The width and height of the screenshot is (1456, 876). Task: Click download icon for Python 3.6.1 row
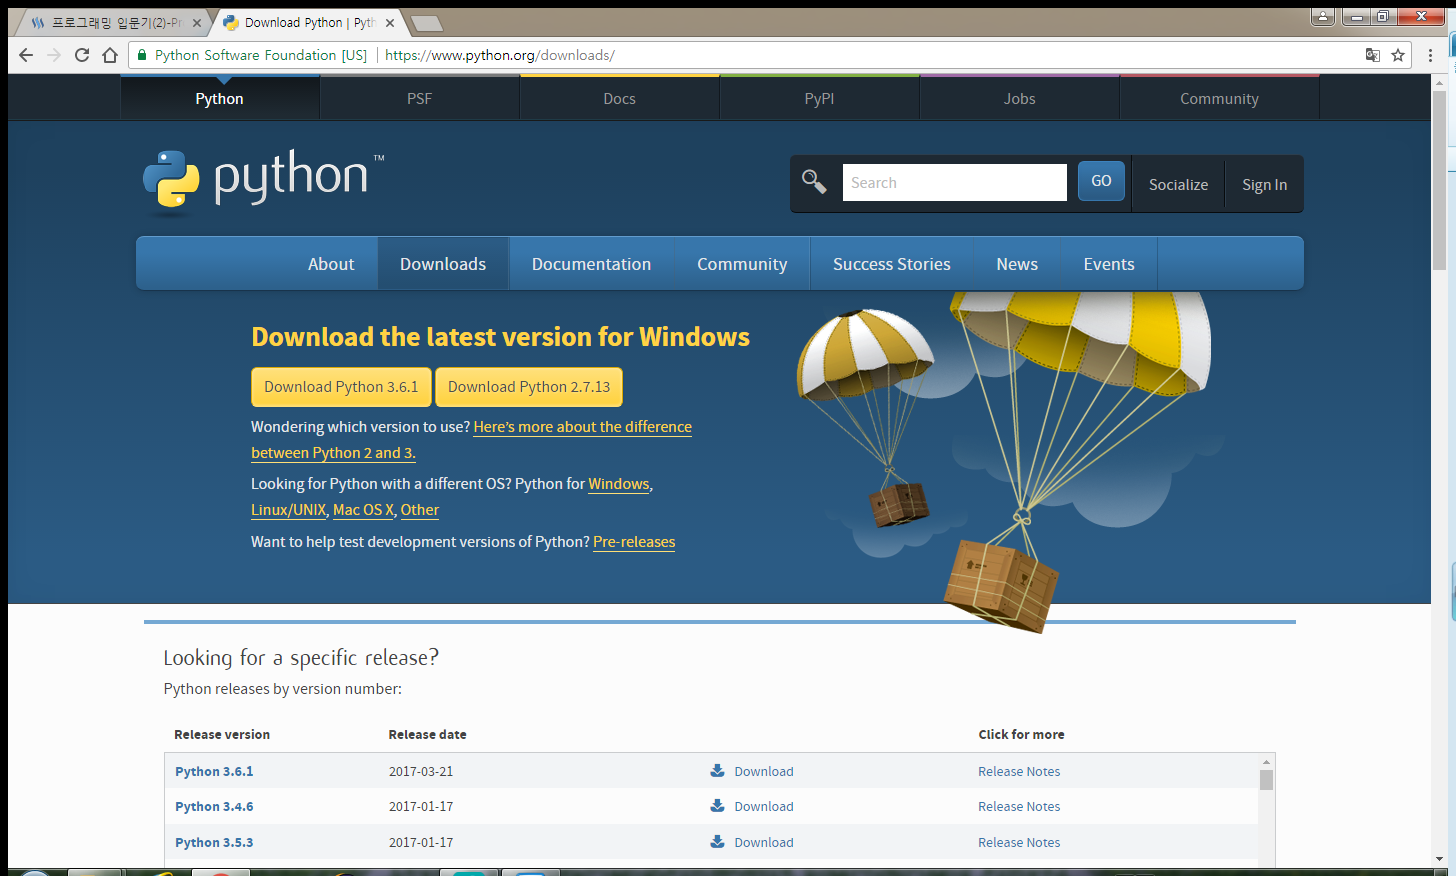[717, 771]
